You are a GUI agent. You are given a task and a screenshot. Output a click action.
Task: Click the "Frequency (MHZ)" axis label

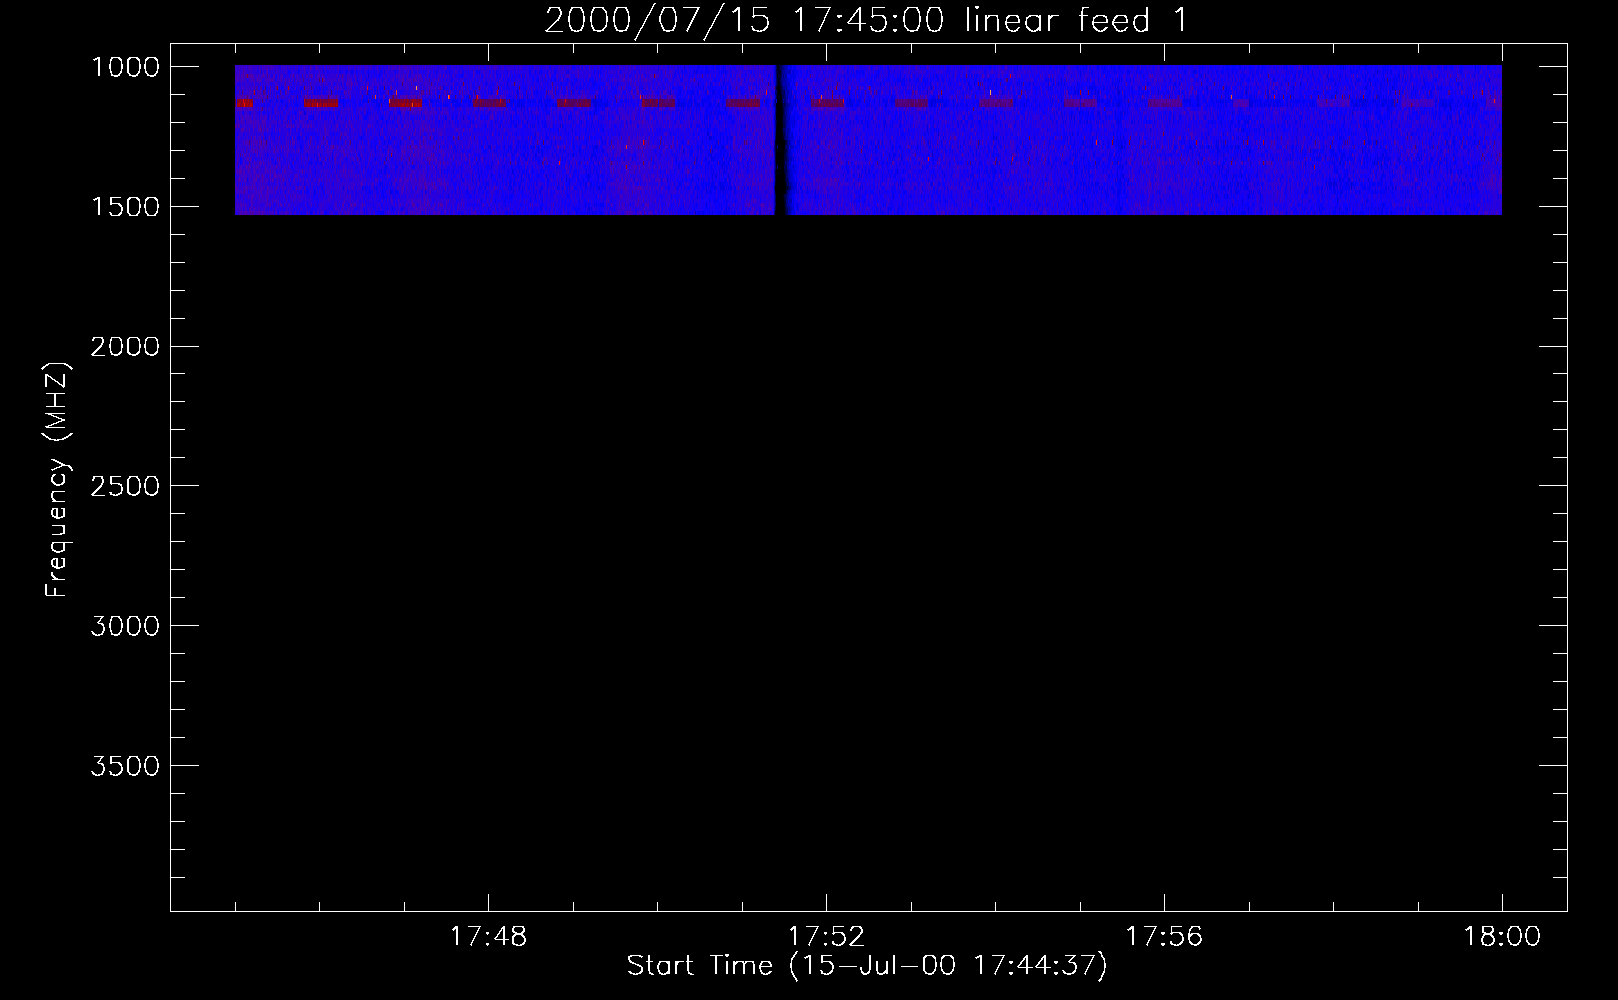(58, 480)
